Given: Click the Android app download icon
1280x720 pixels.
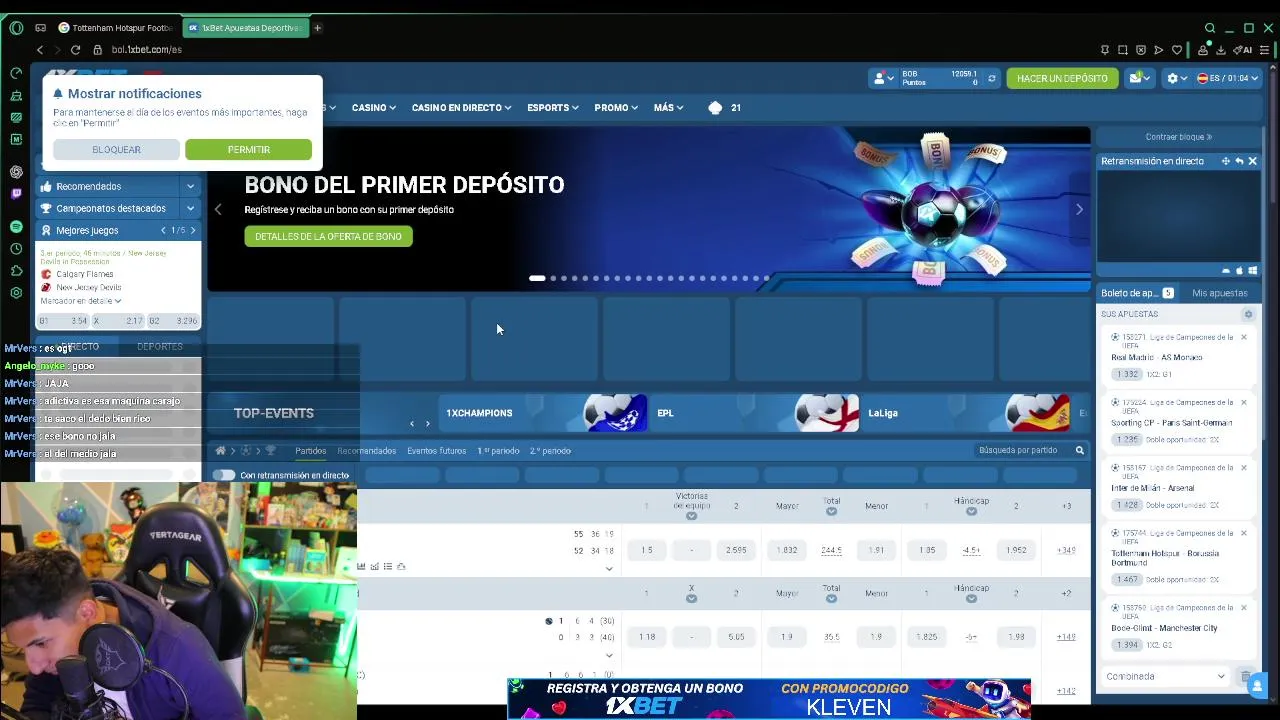Looking at the screenshot, I should pyautogui.click(x=1226, y=270).
